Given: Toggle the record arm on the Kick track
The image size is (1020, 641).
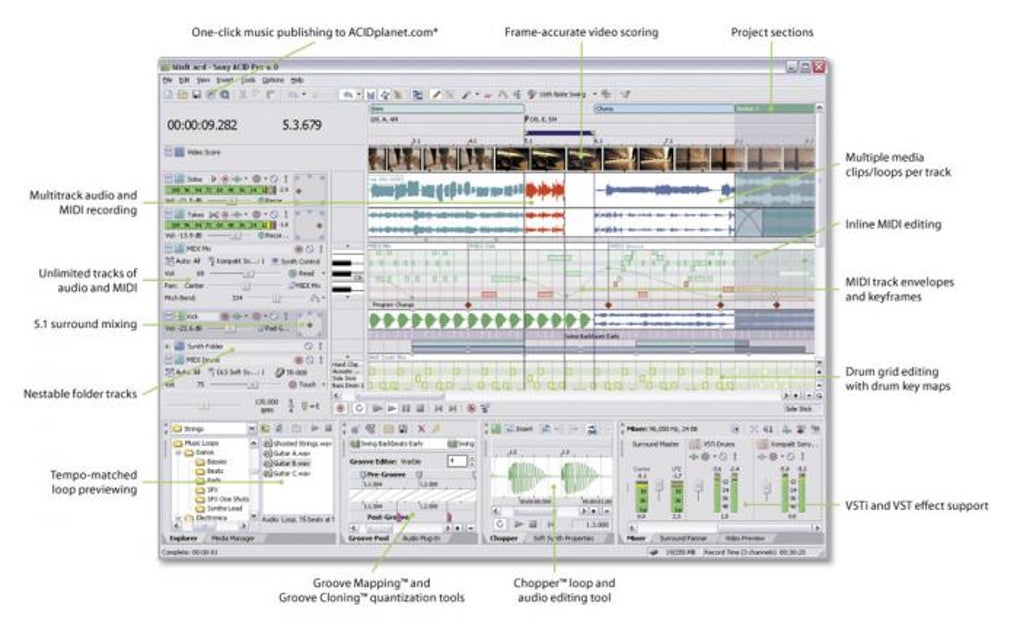Looking at the screenshot, I should point(225,316).
